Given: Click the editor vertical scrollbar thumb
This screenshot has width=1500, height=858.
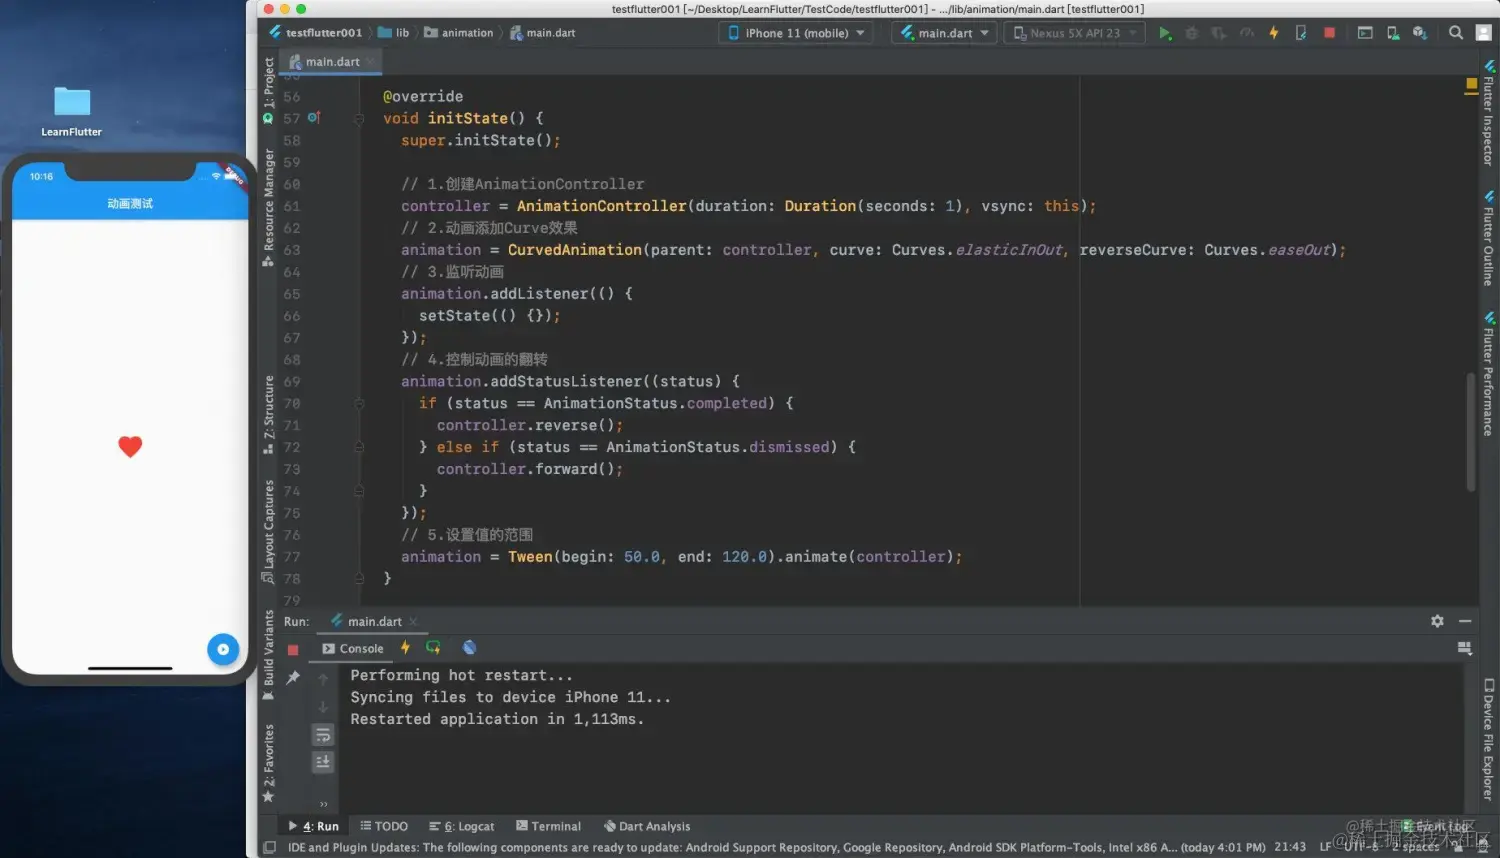Looking at the screenshot, I should click(1471, 432).
